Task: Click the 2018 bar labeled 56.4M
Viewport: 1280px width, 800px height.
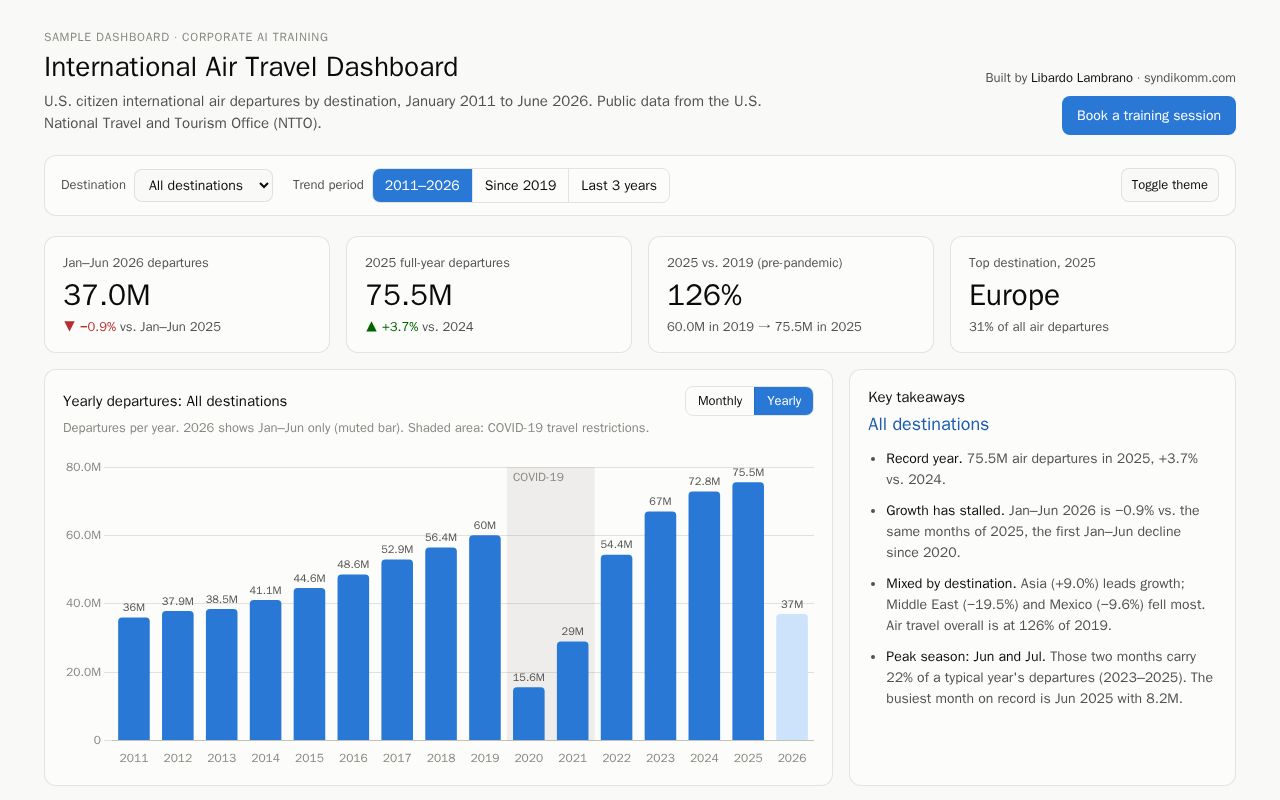Action: point(441,644)
